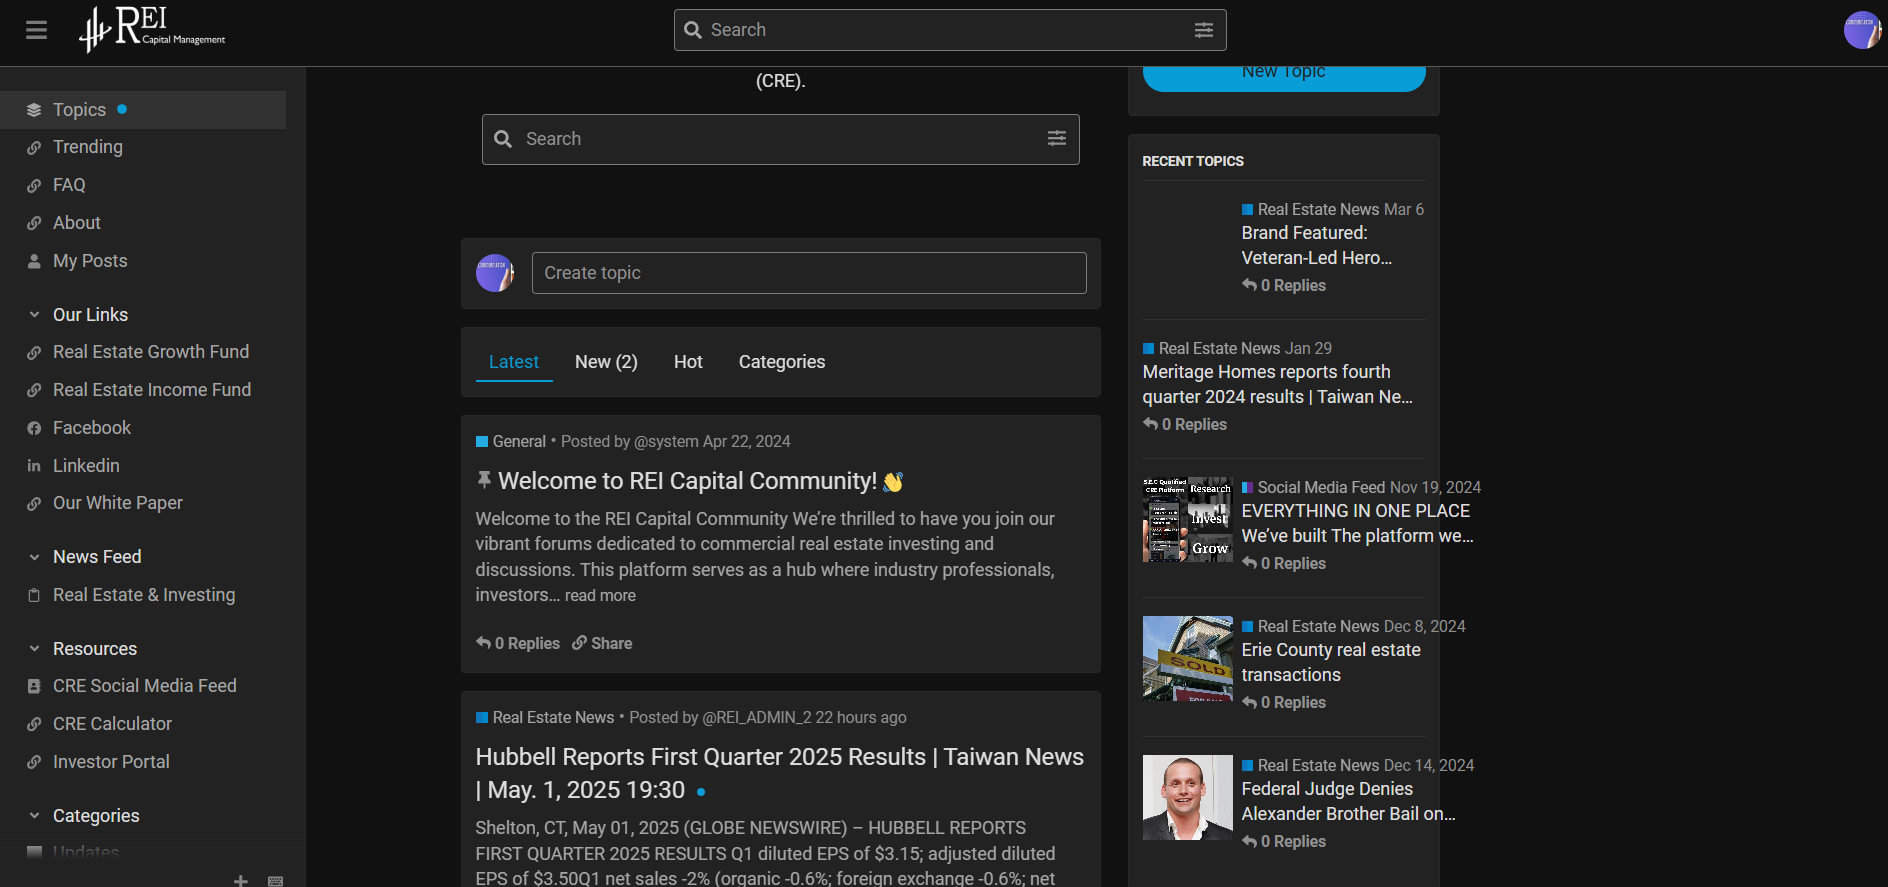Click the reply icon under Brand Featured topic
This screenshot has width=1888, height=887.
(x=1249, y=285)
